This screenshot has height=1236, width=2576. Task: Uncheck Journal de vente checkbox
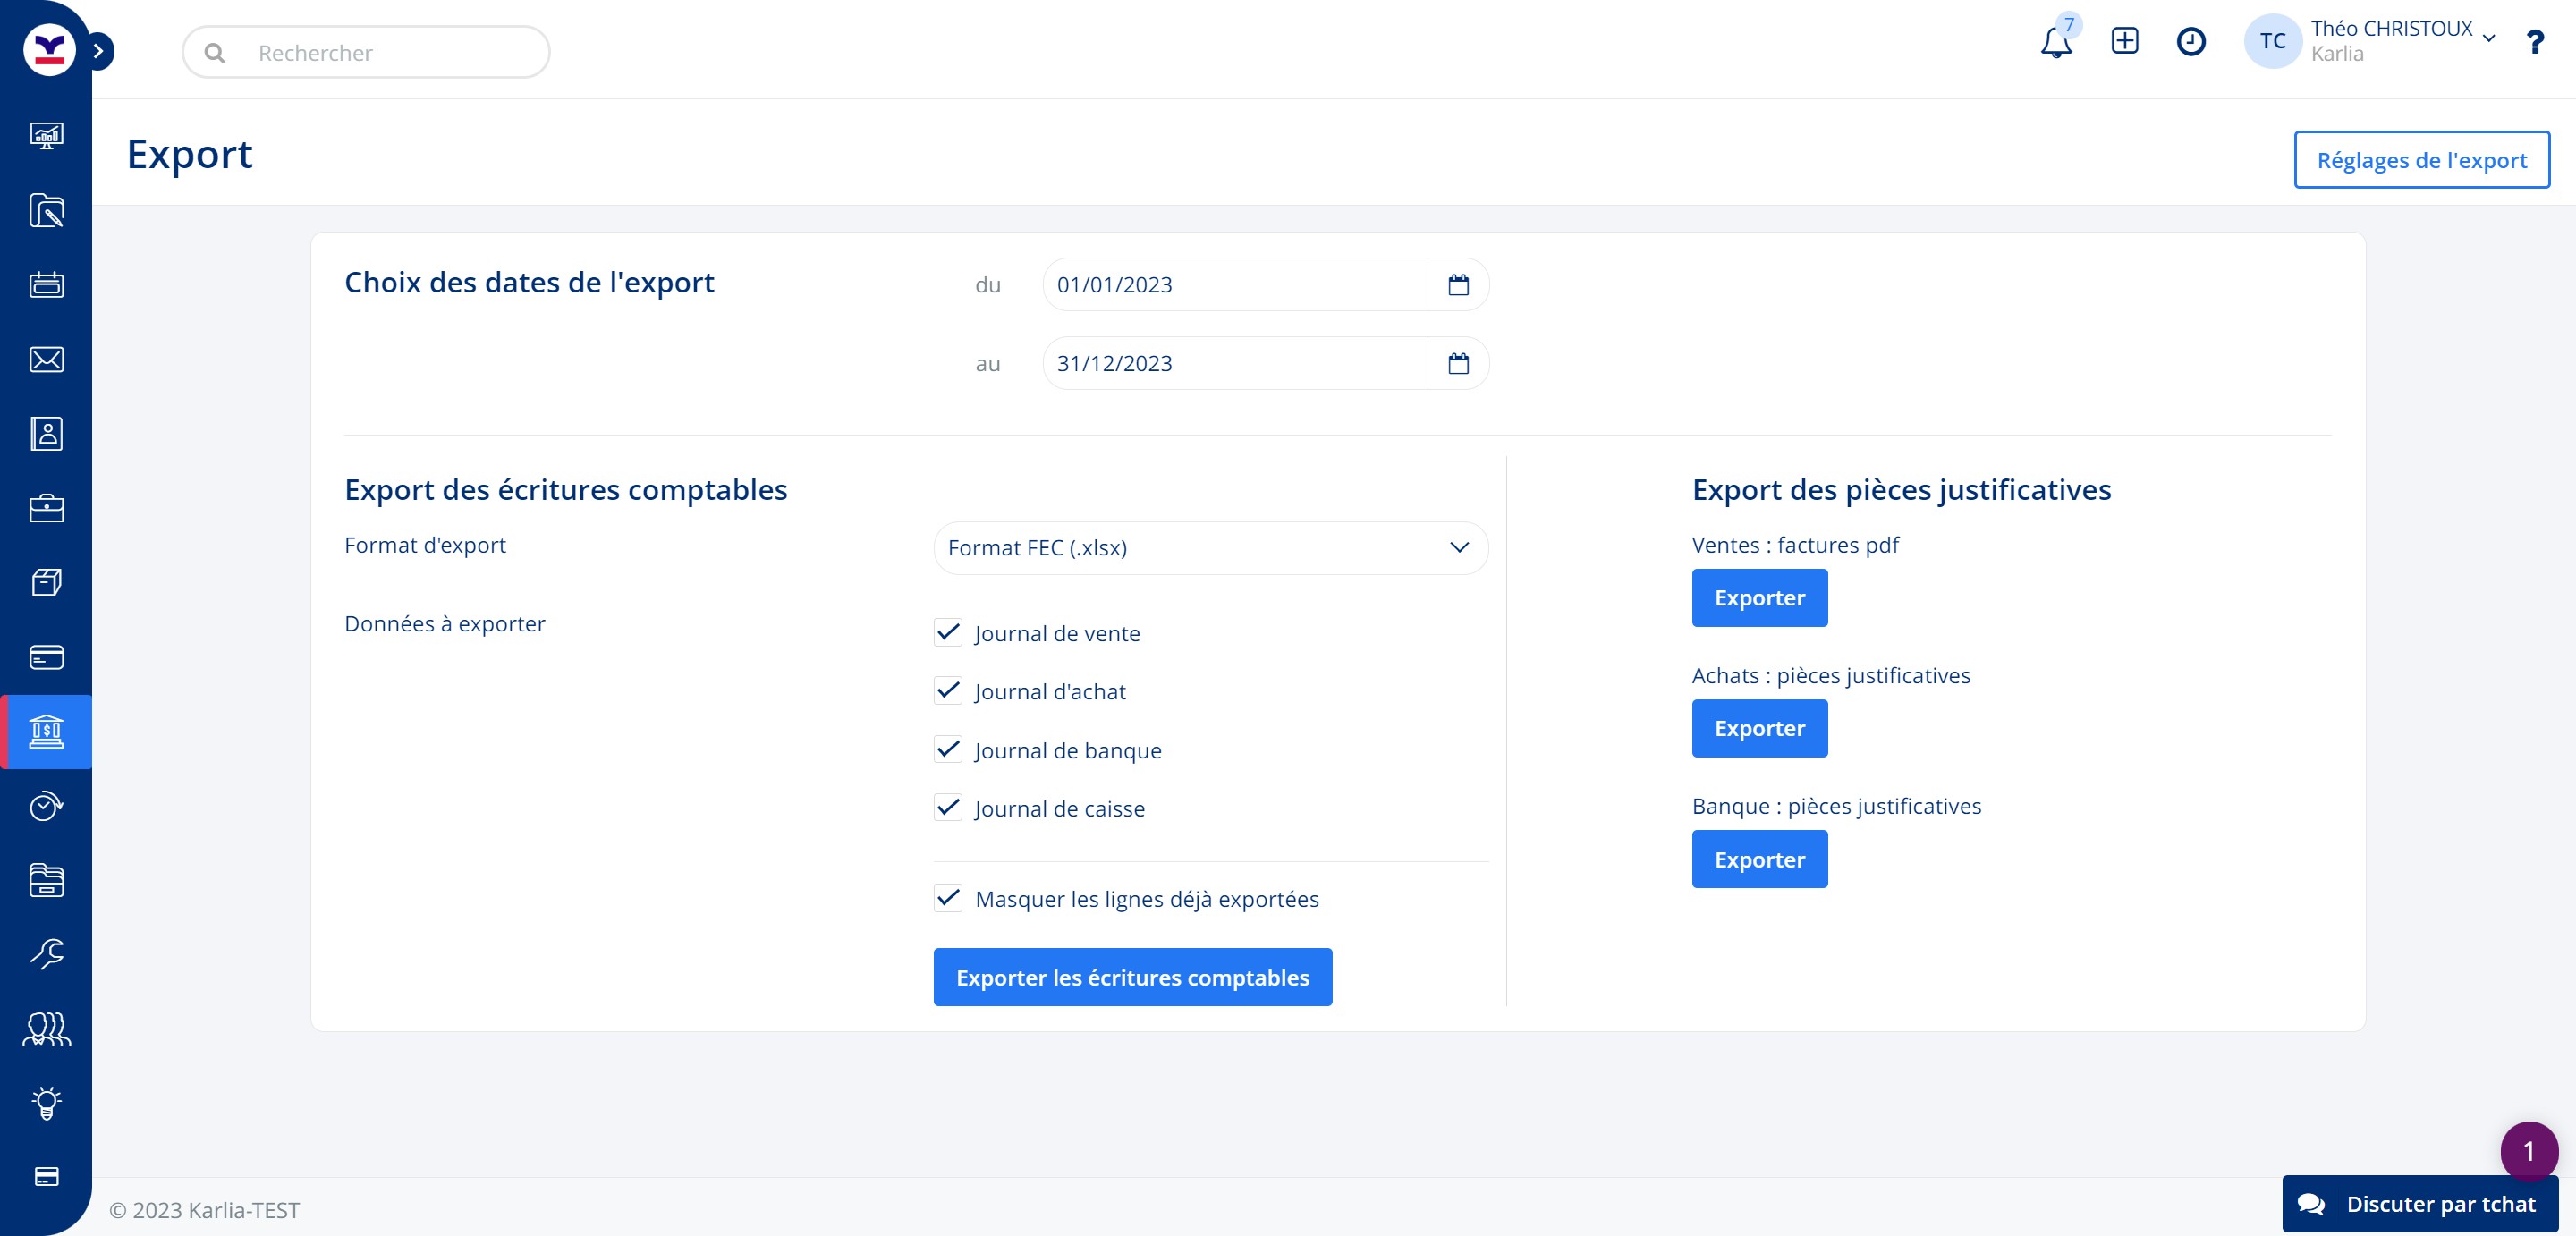tap(947, 632)
